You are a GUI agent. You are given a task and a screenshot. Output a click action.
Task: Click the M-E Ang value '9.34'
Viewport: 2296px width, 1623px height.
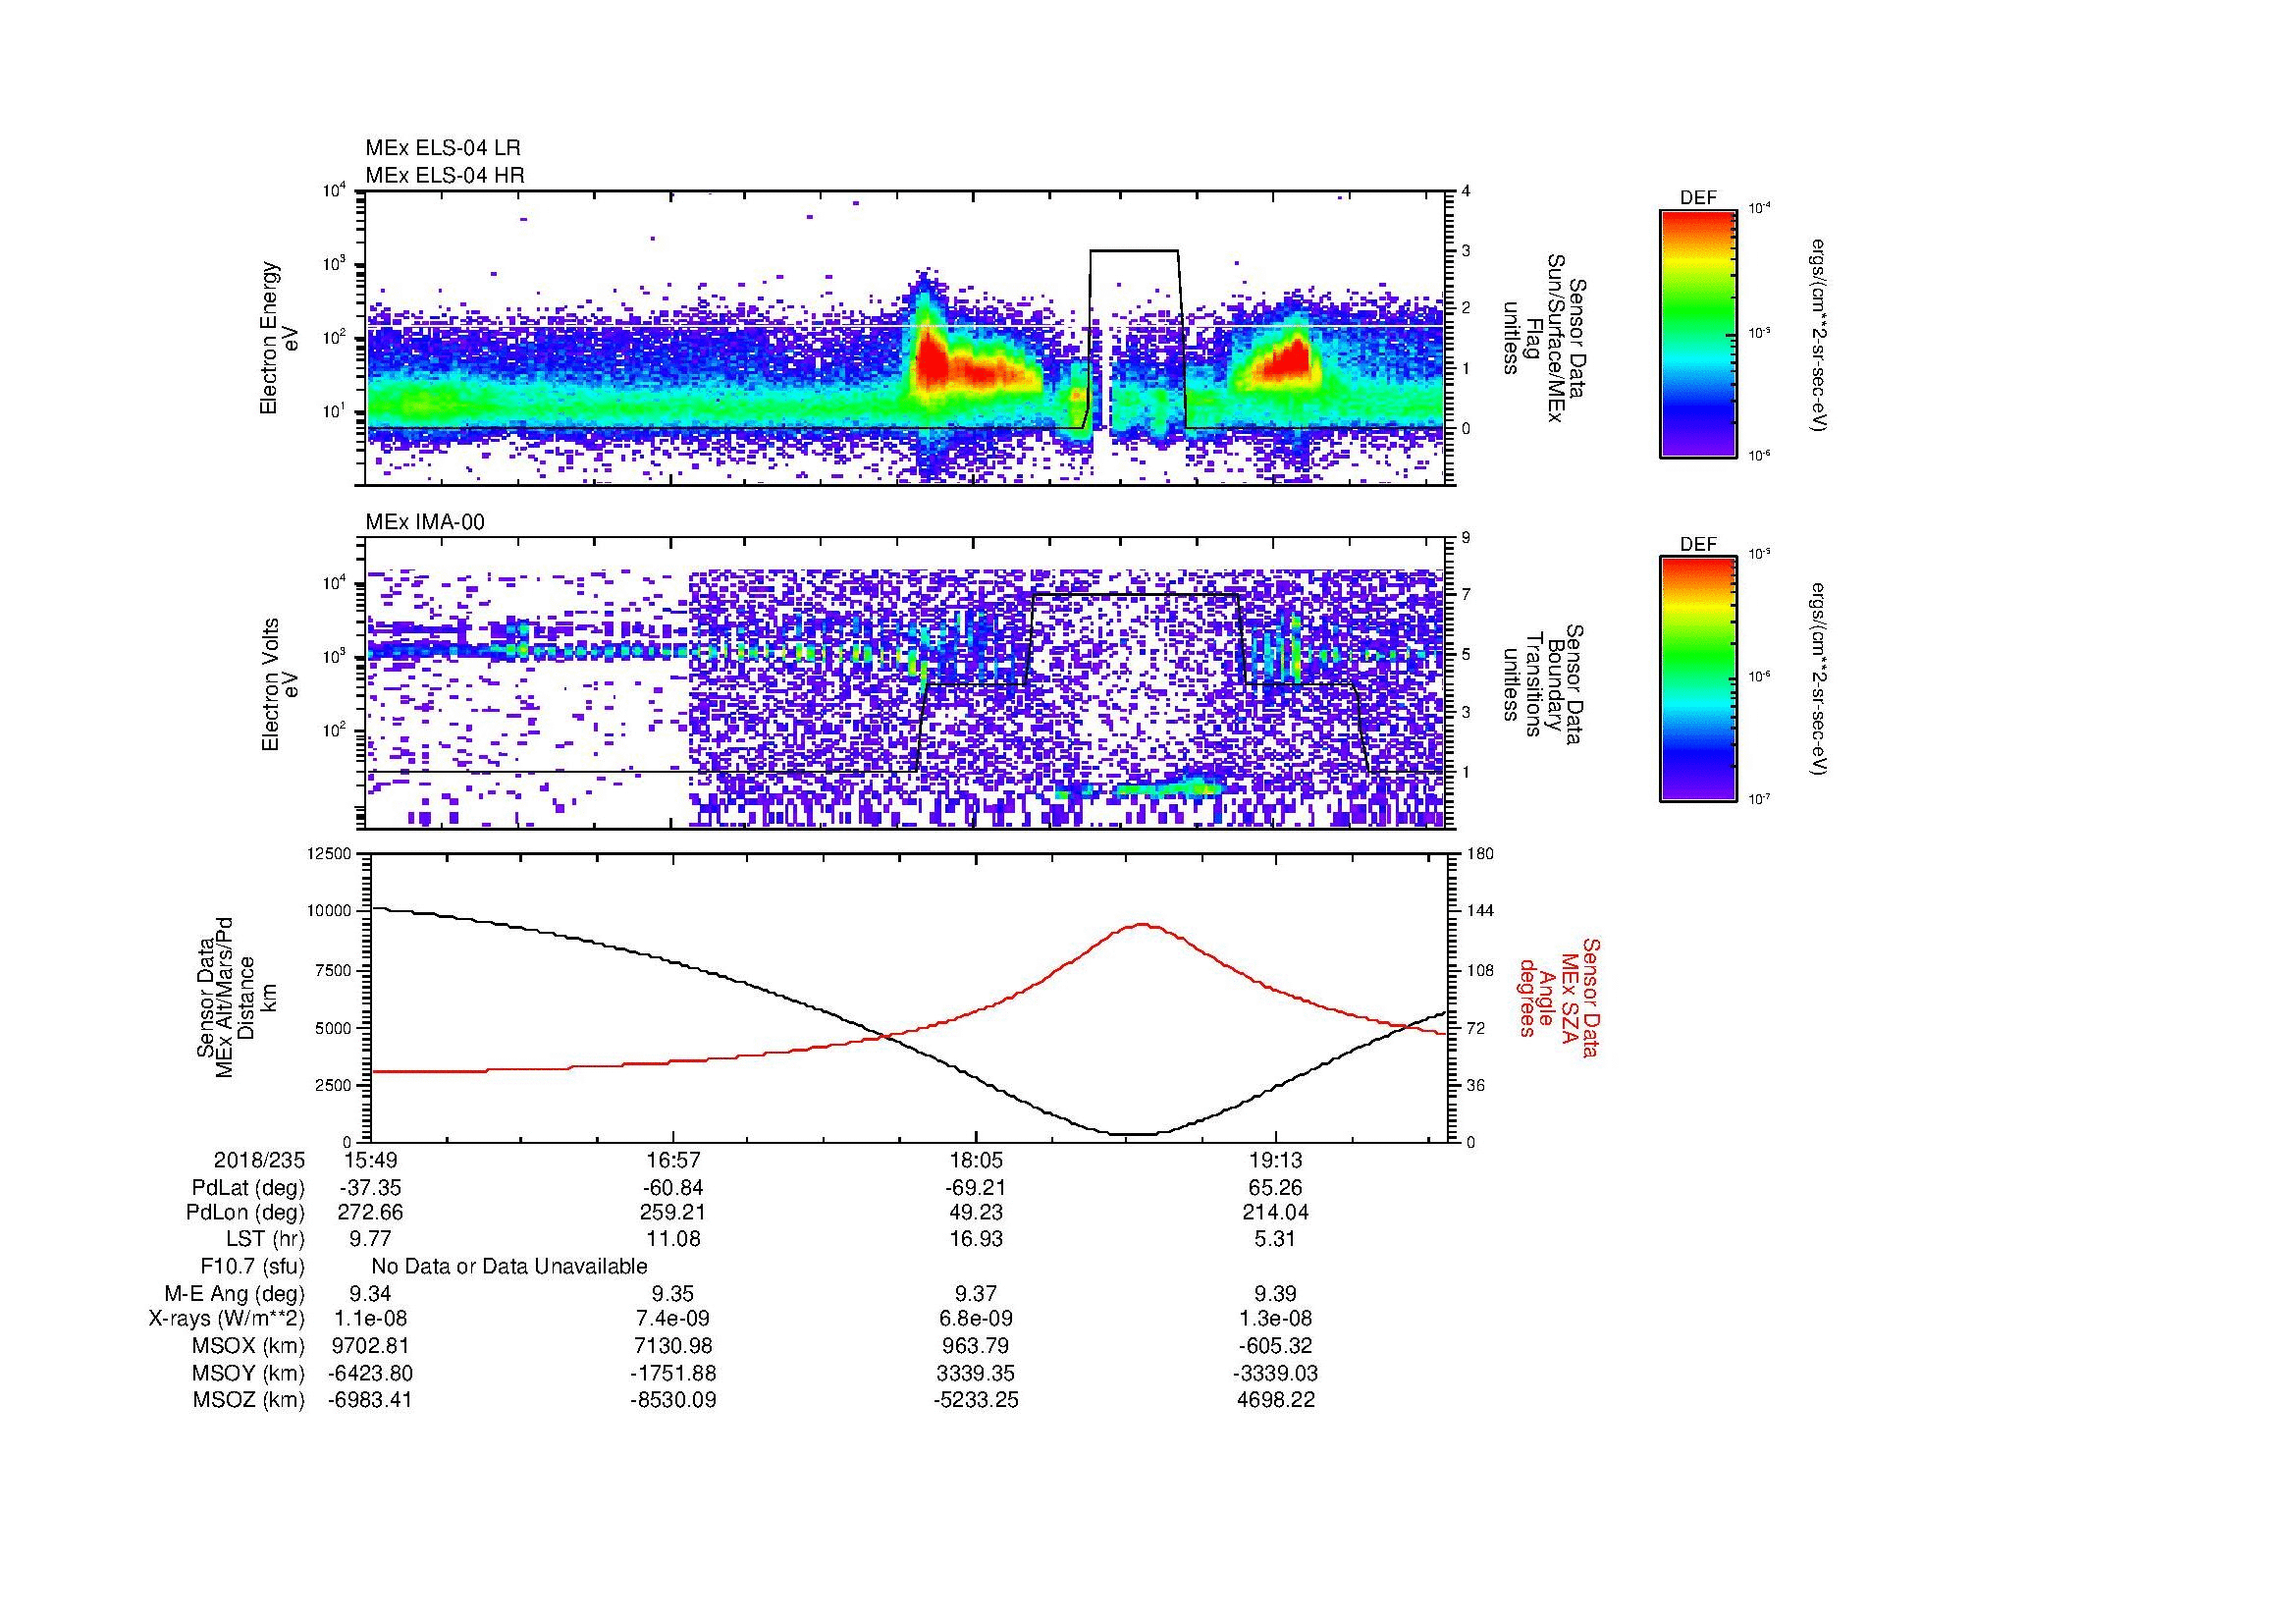point(371,1294)
